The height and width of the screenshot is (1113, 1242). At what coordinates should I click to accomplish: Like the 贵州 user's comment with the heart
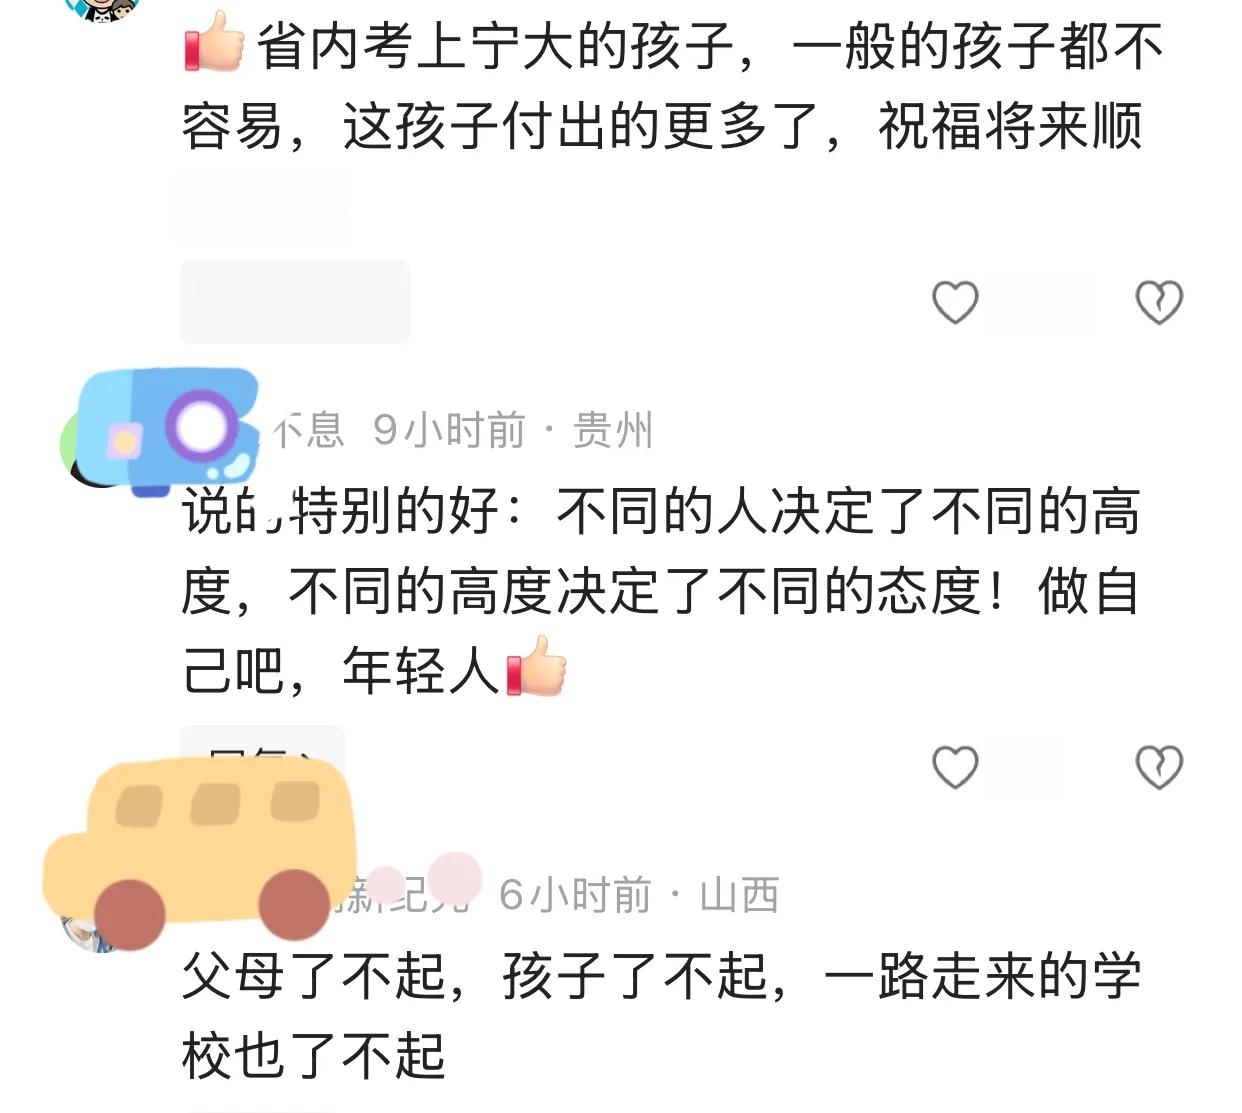click(x=955, y=767)
